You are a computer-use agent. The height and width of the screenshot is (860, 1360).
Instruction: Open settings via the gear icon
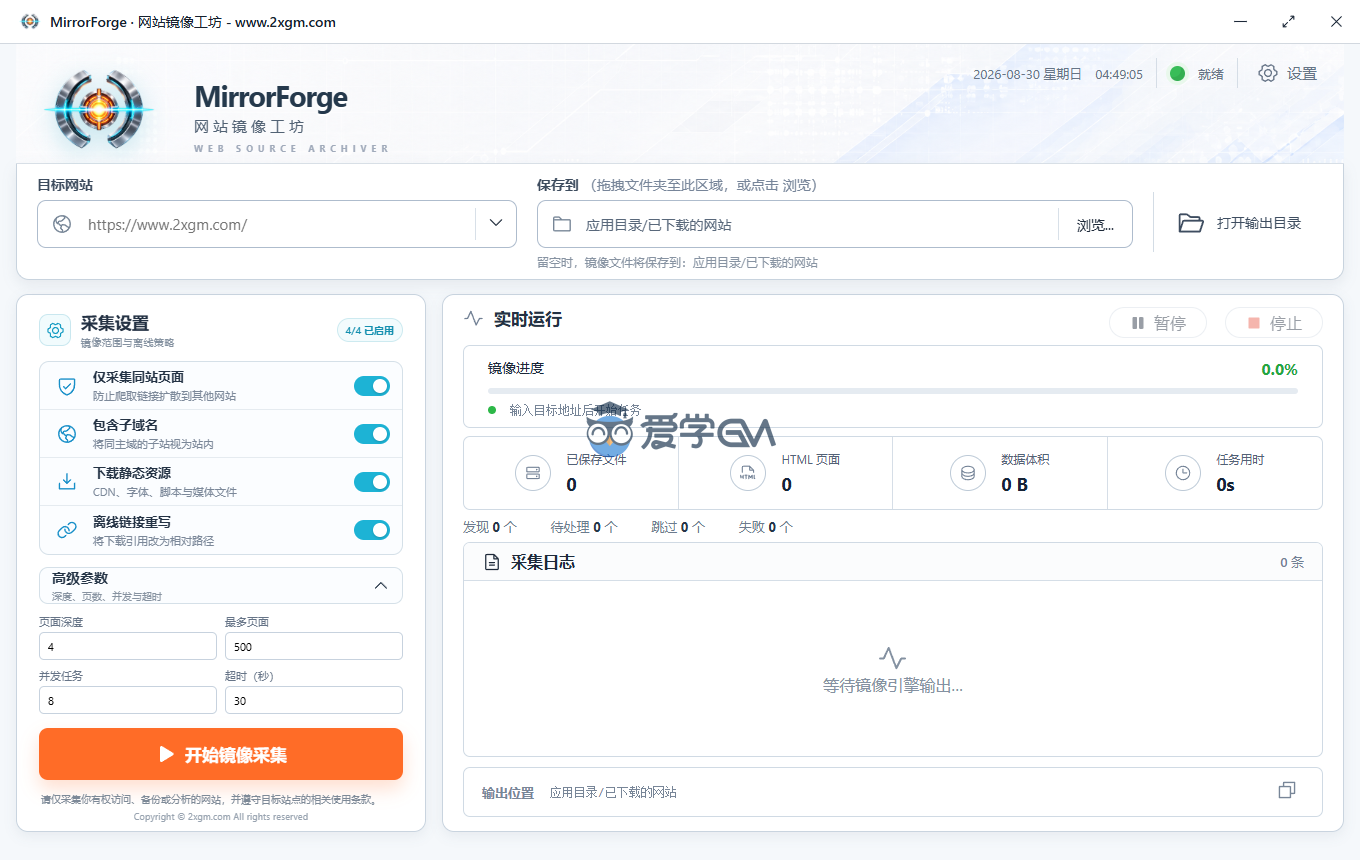point(1268,73)
